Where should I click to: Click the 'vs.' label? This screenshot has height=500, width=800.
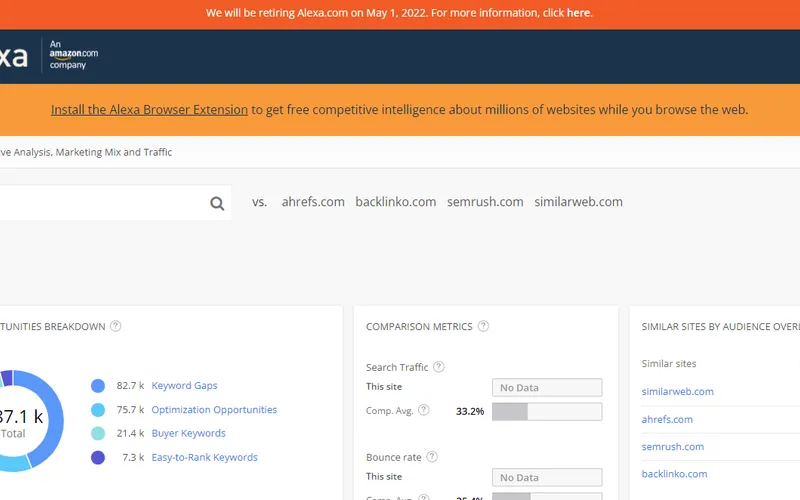[259, 202]
